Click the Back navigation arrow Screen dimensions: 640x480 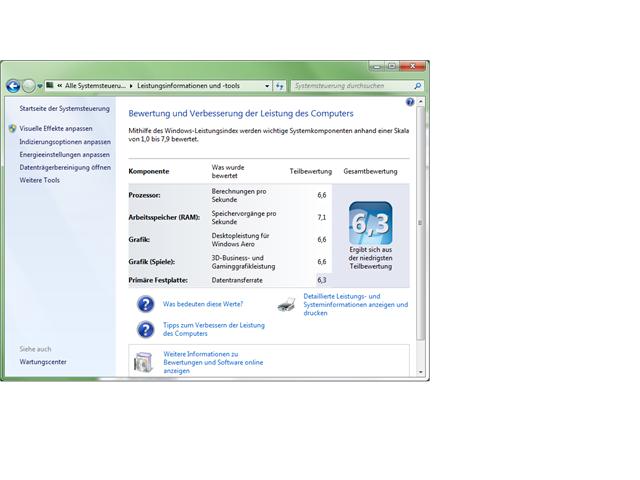tap(13, 86)
